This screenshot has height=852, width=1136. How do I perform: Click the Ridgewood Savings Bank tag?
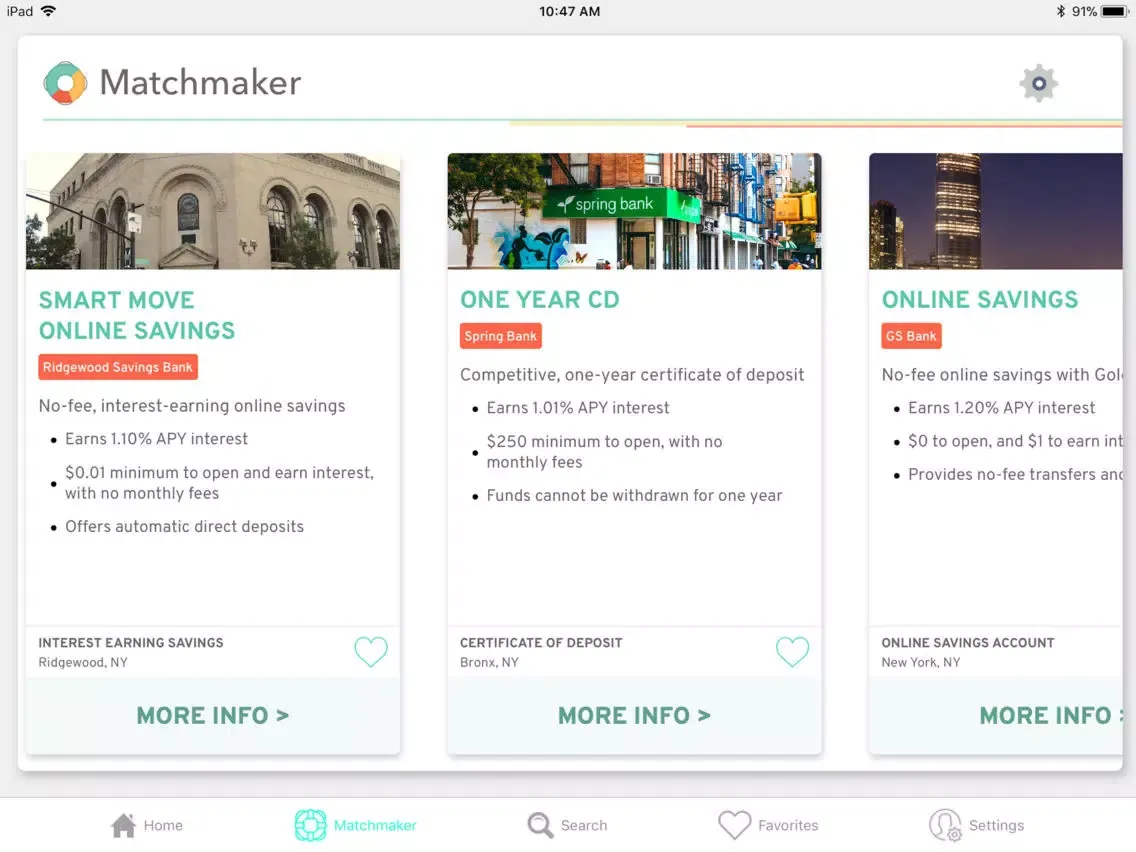[x=118, y=367]
